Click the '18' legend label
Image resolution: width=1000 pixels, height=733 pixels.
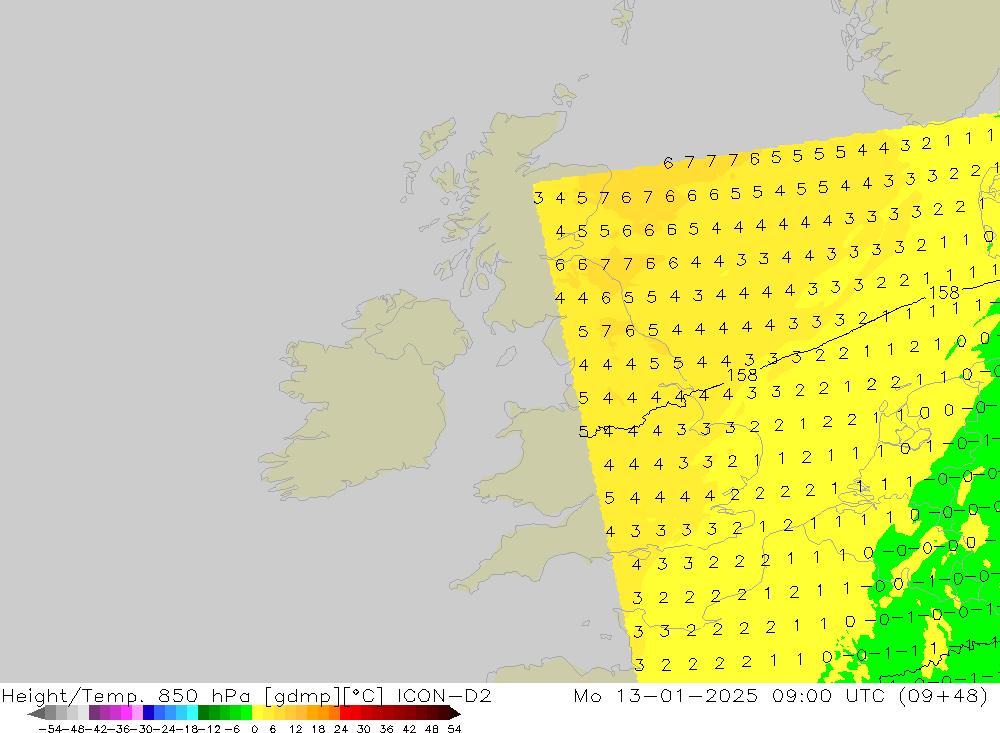[x=318, y=729]
